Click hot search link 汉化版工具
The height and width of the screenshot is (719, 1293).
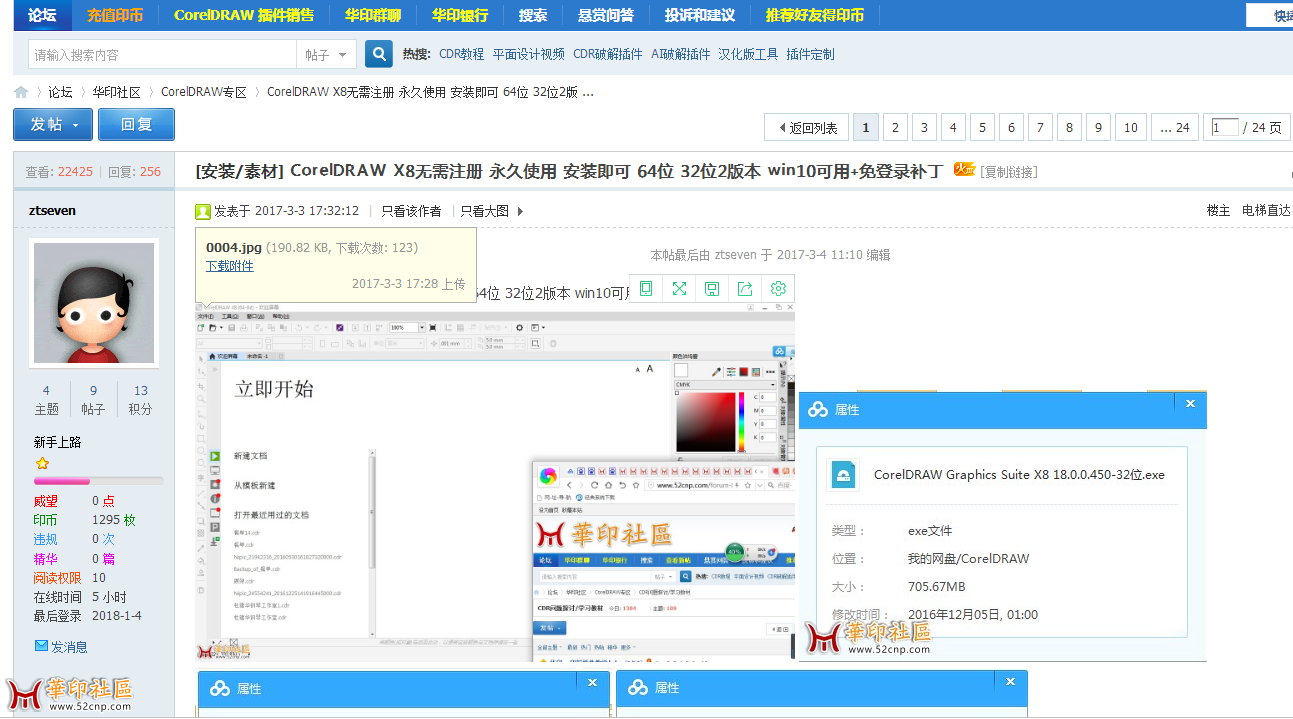[x=748, y=54]
